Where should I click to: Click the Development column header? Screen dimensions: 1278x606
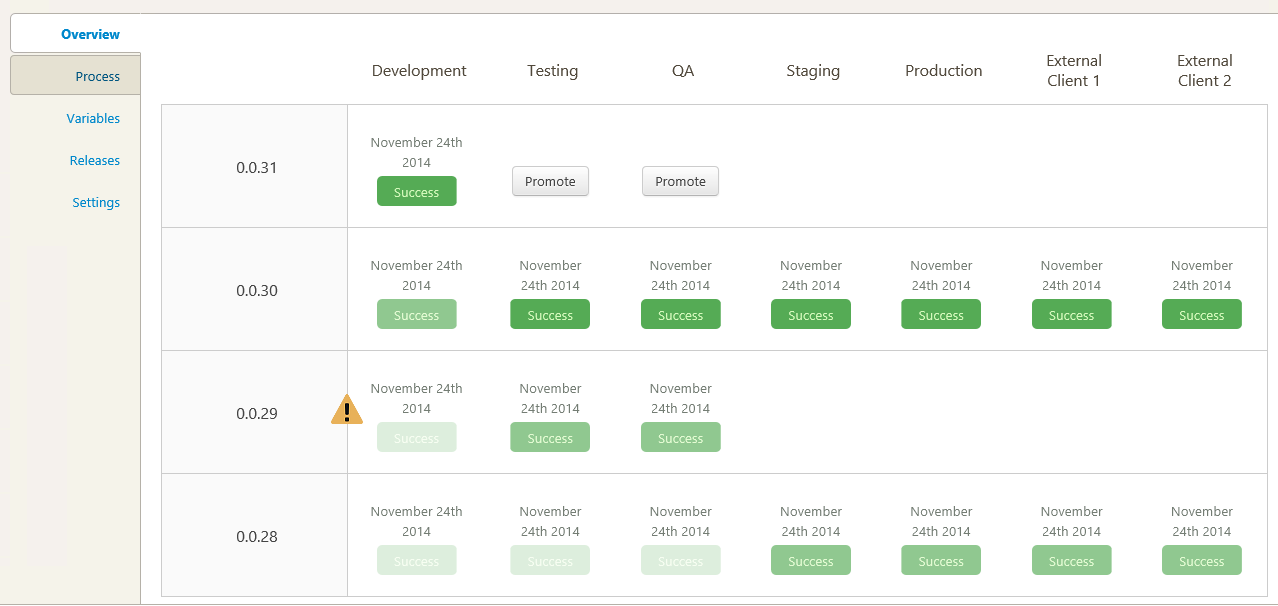(419, 70)
